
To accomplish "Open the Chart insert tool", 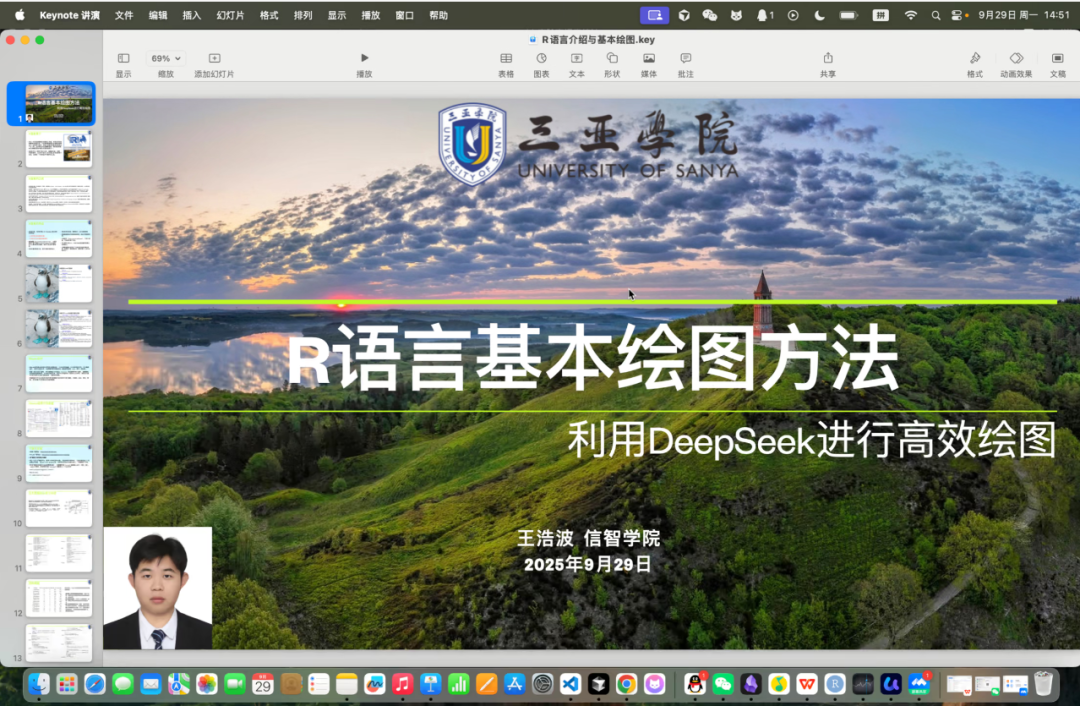I will [x=541, y=59].
